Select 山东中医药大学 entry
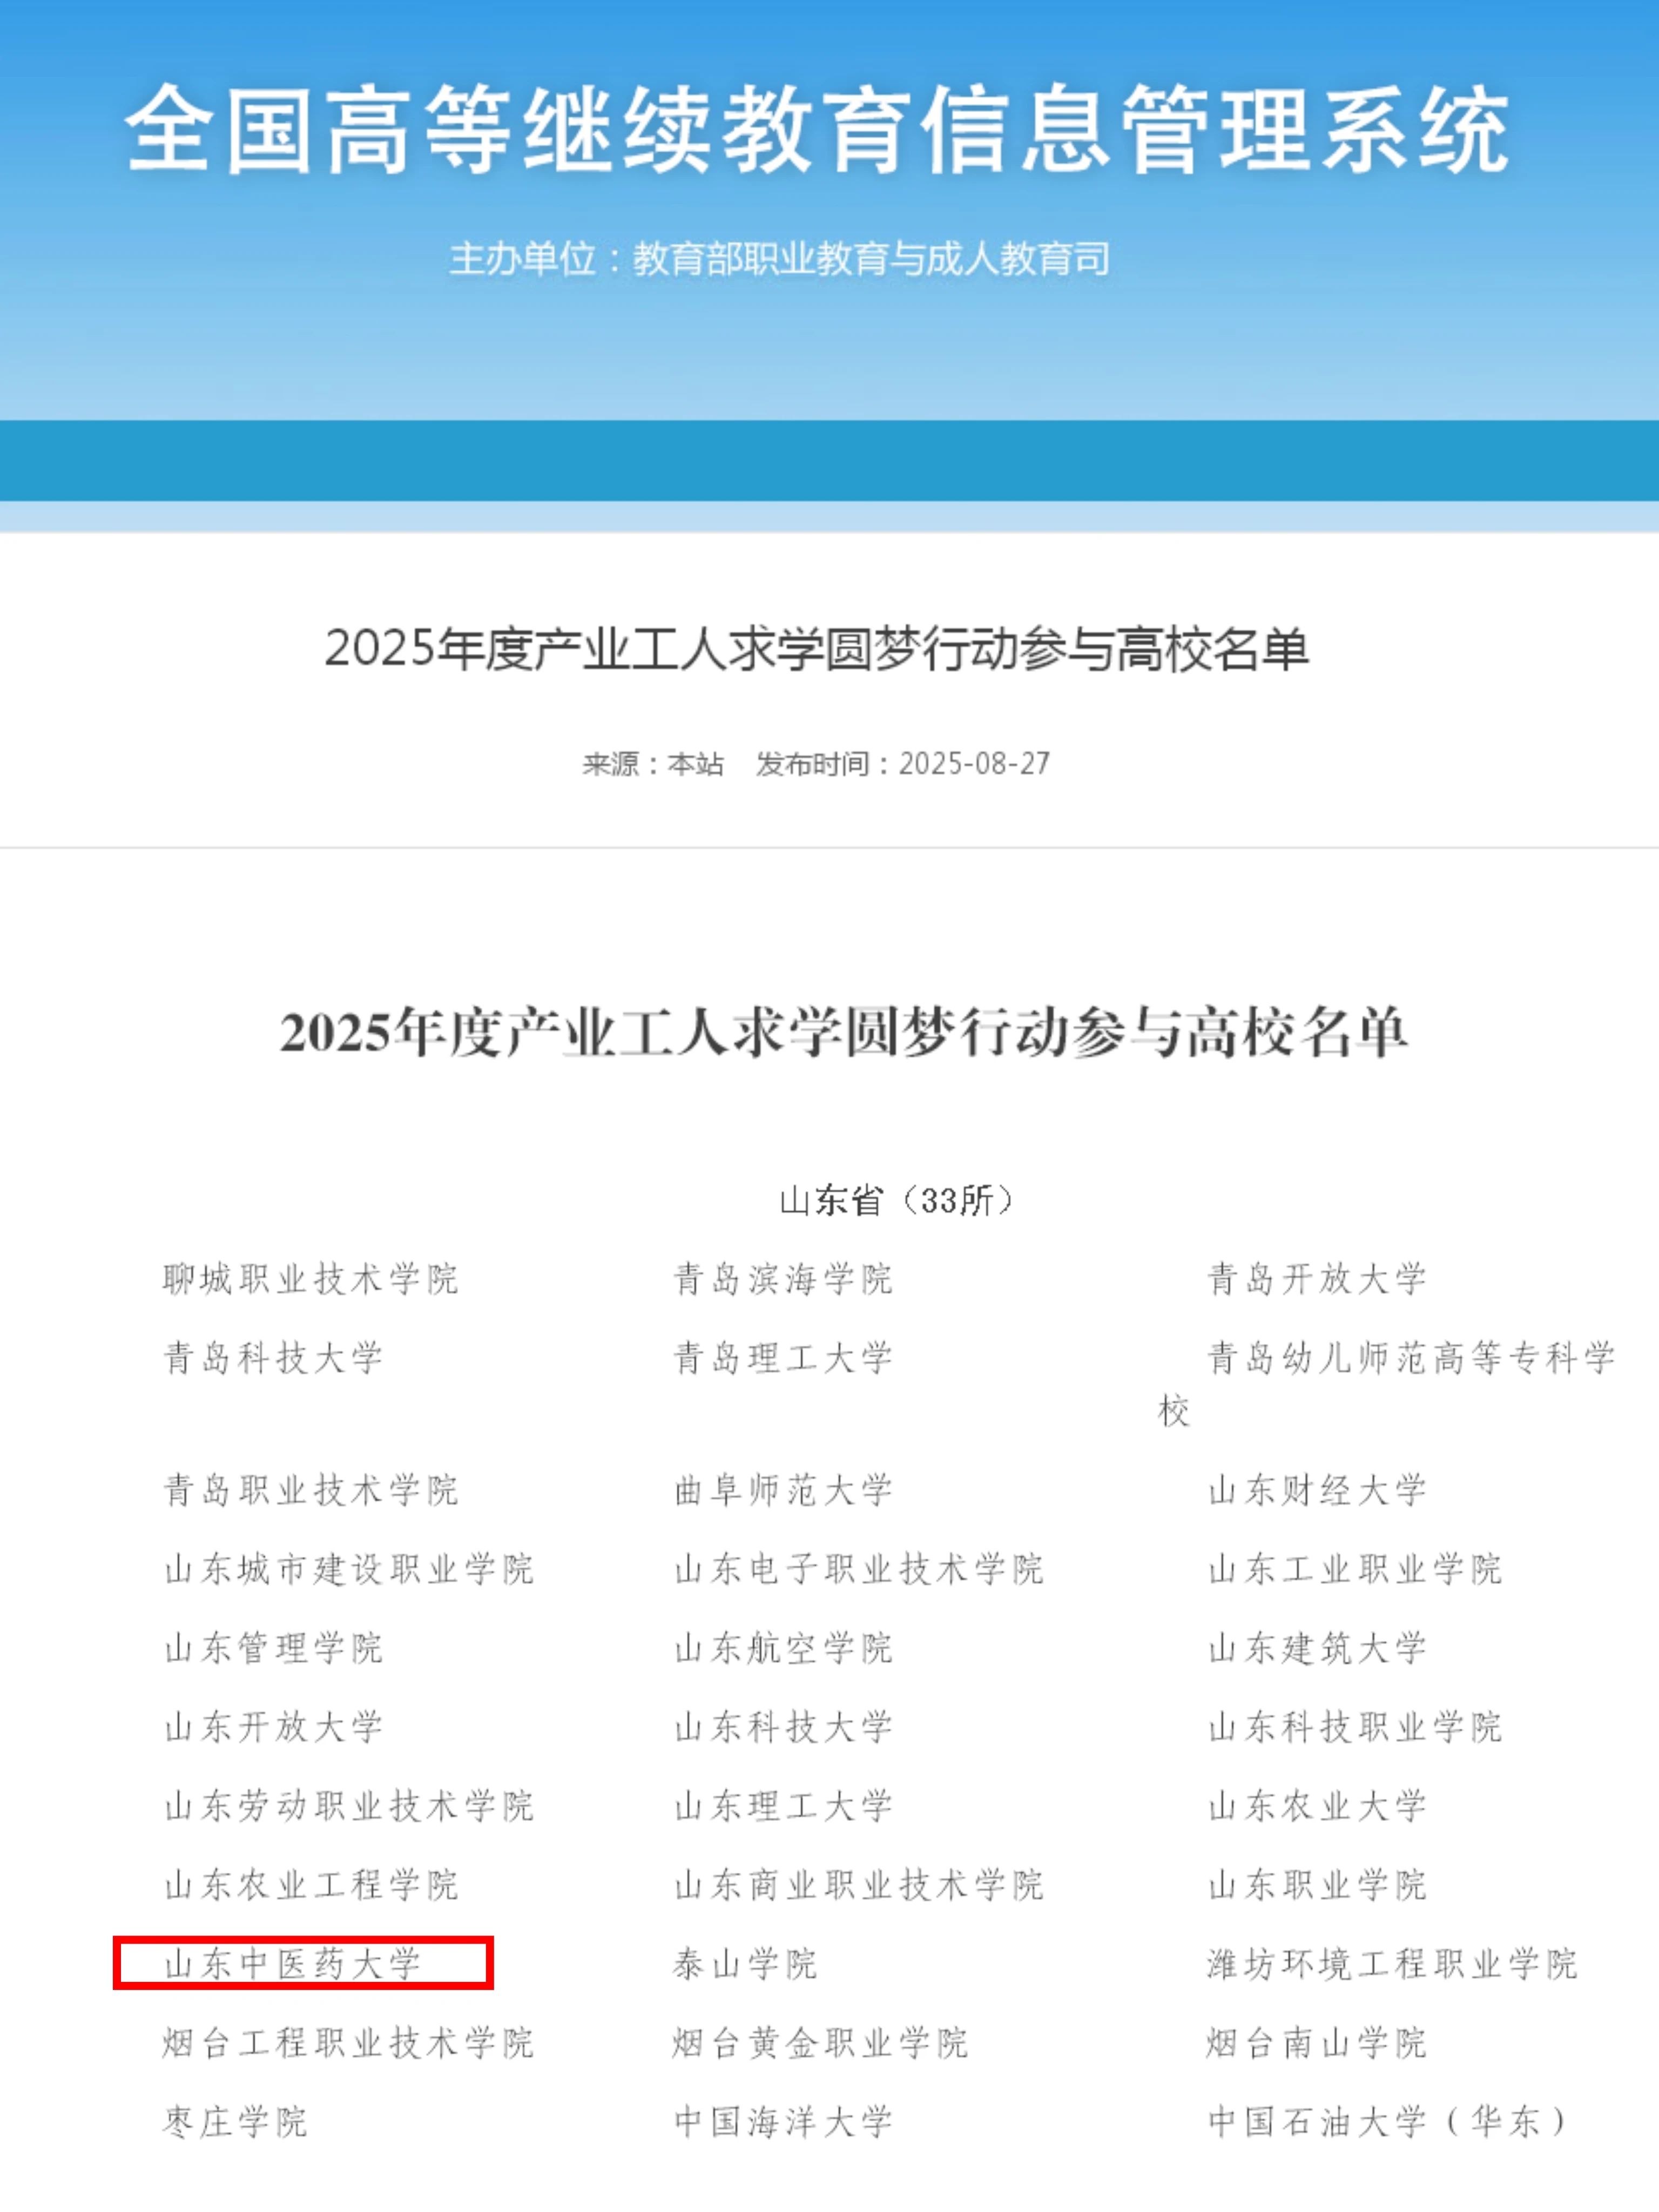This screenshot has width=1659, height=2212. point(292,1964)
